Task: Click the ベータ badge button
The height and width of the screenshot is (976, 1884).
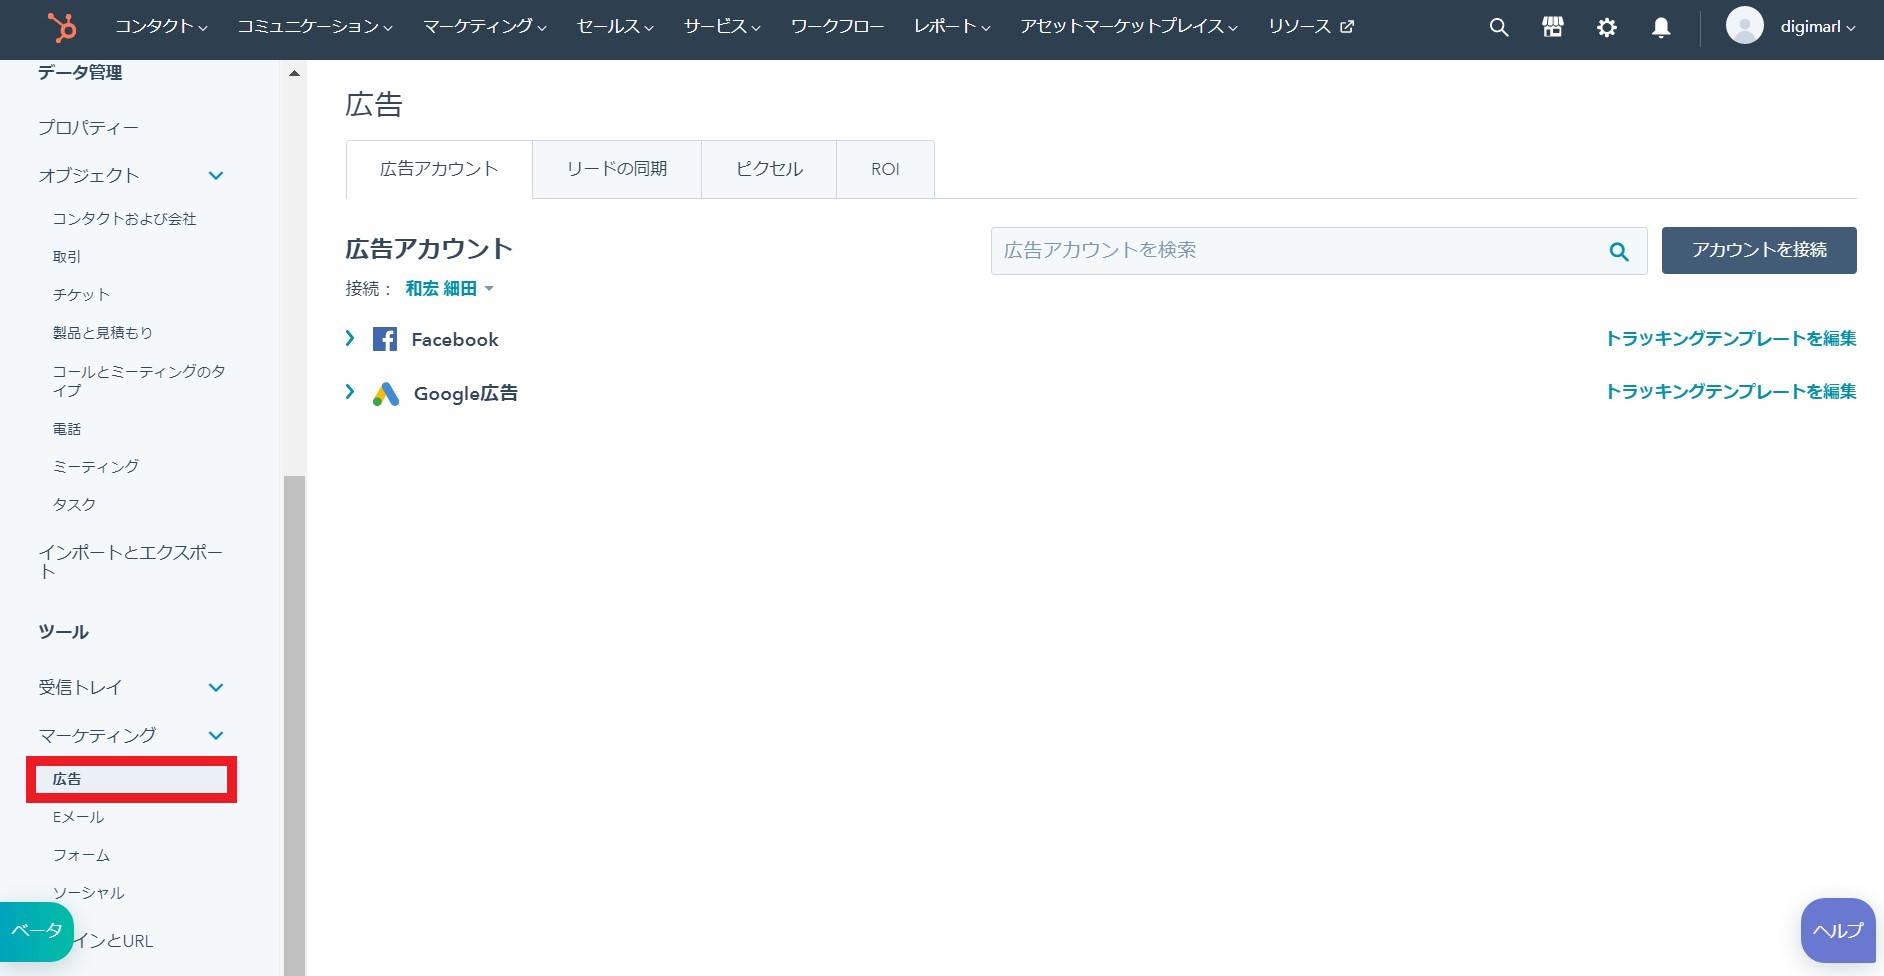Action: [37, 931]
